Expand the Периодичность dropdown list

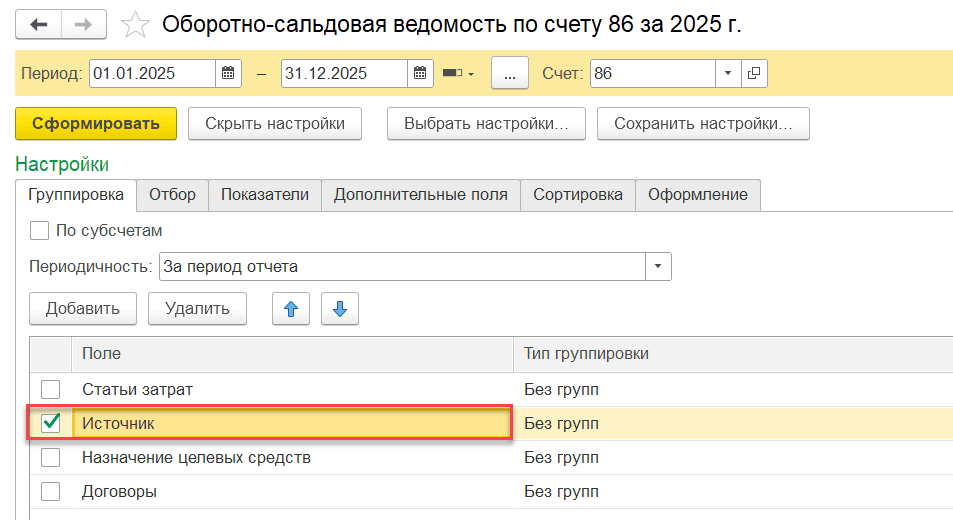tap(658, 267)
